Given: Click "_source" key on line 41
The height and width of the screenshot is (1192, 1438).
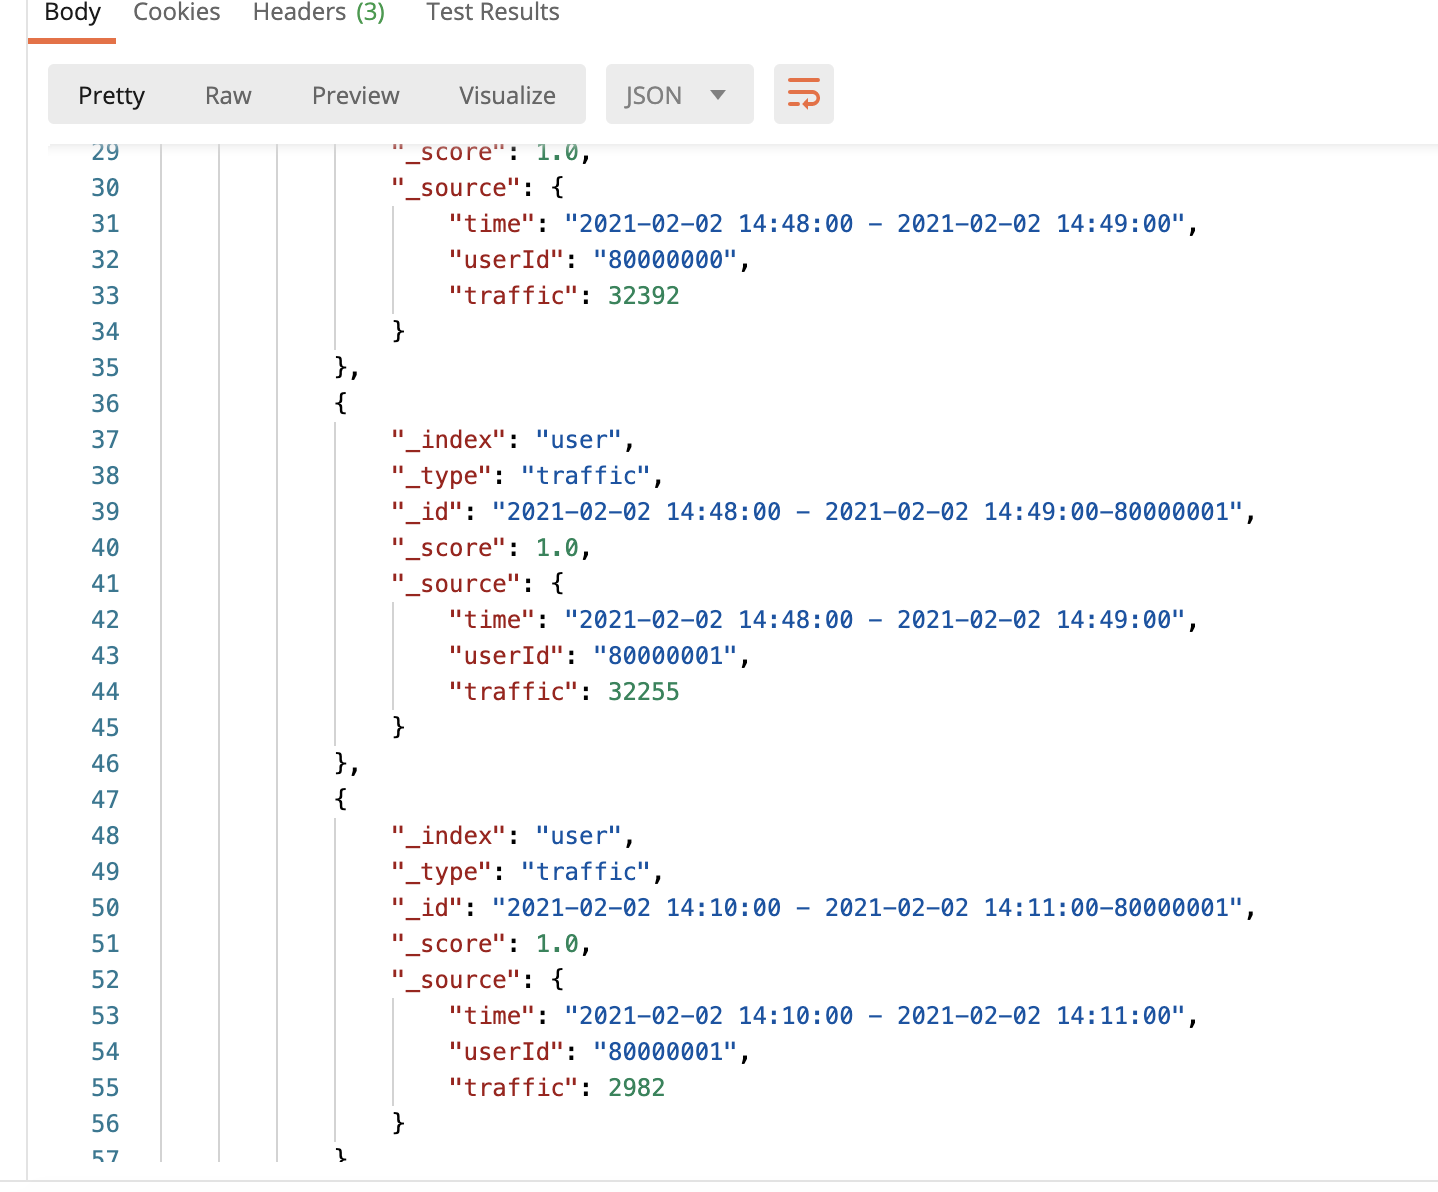Looking at the screenshot, I should click(456, 584).
